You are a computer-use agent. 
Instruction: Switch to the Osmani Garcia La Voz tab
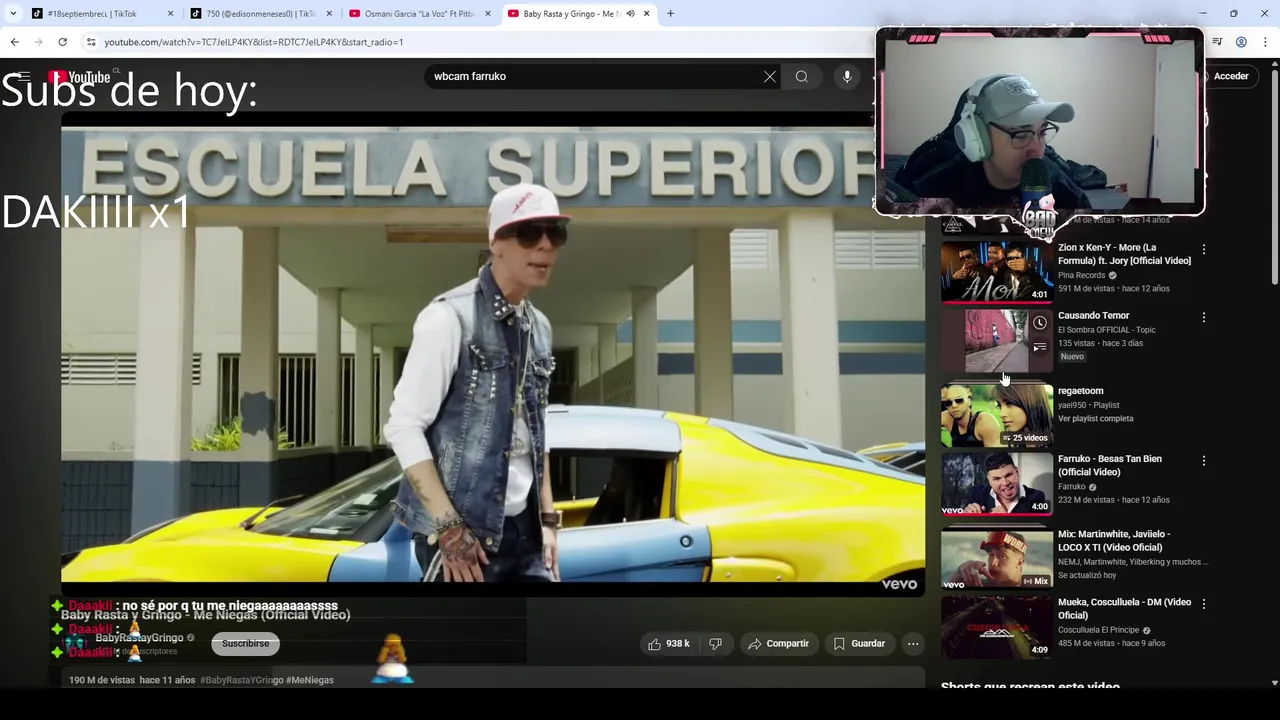click(418, 14)
